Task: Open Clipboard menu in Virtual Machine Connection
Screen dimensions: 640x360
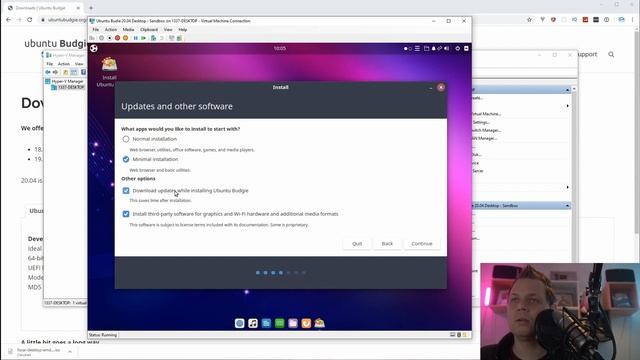Action: tap(149, 30)
